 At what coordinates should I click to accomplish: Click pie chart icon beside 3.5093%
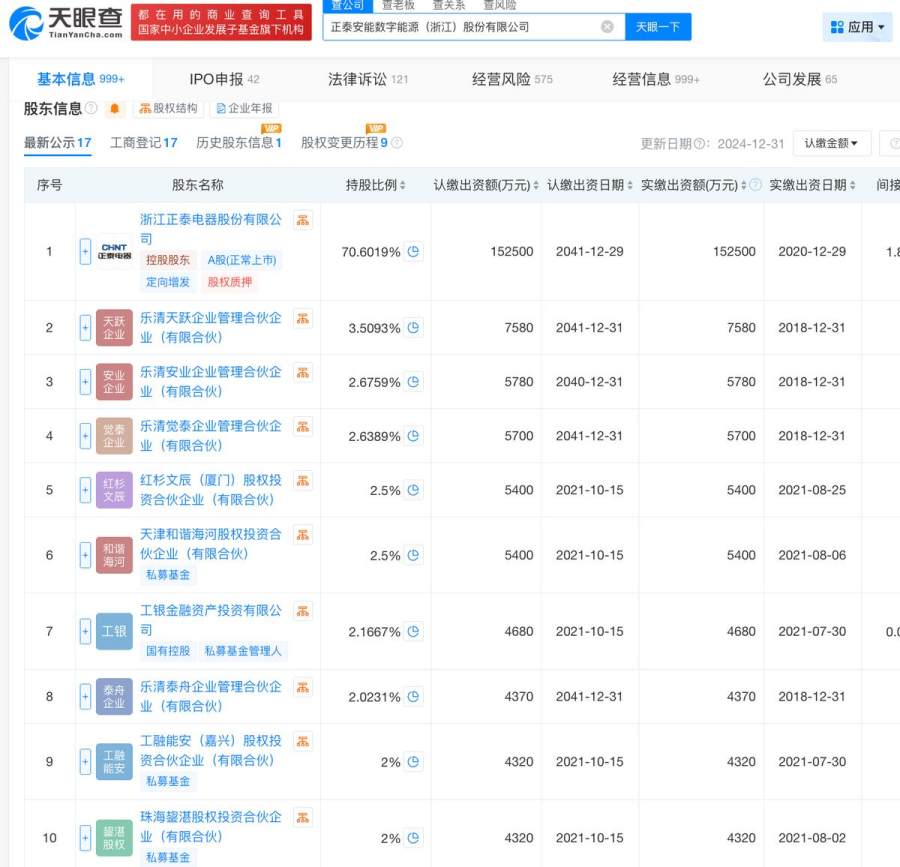point(413,328)
